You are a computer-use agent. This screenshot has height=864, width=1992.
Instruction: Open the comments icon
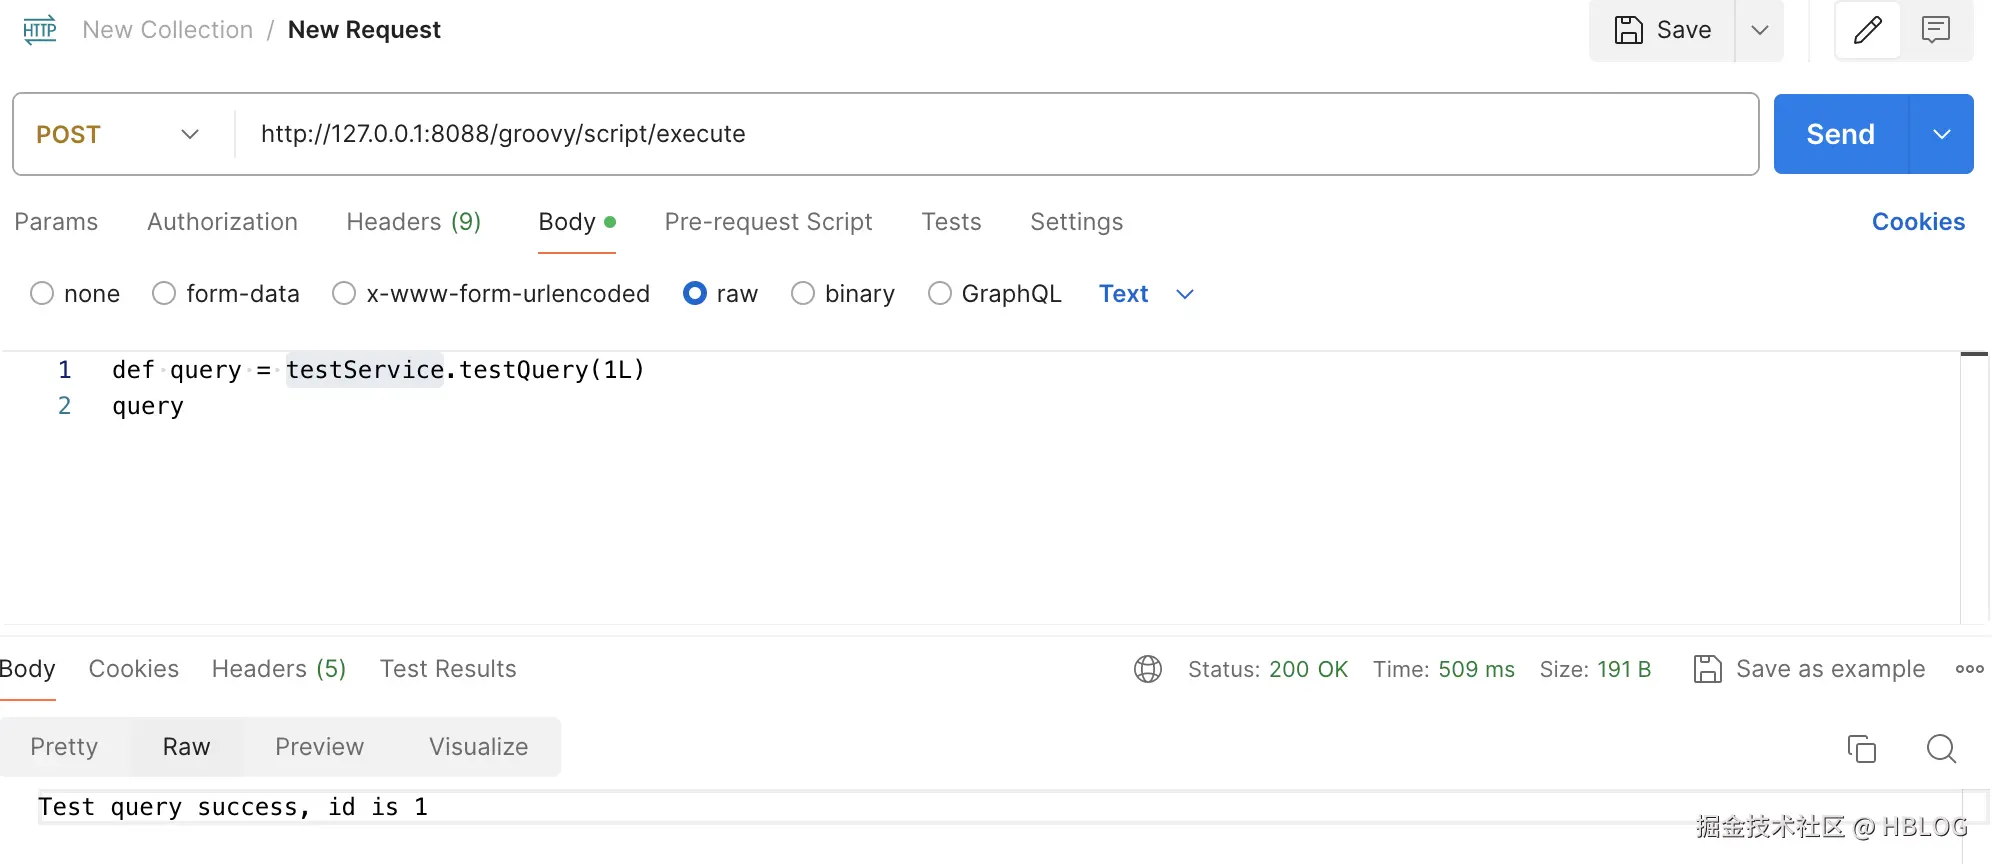pyautogui.click(x=1936, y=30)
